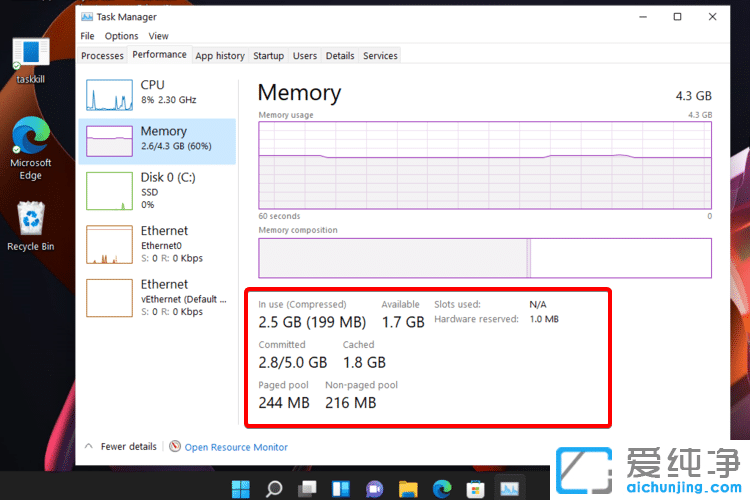Click the Memory composition bar
Image resolution: width=750 pixels, height=500 pixels.
pos(485,258)
